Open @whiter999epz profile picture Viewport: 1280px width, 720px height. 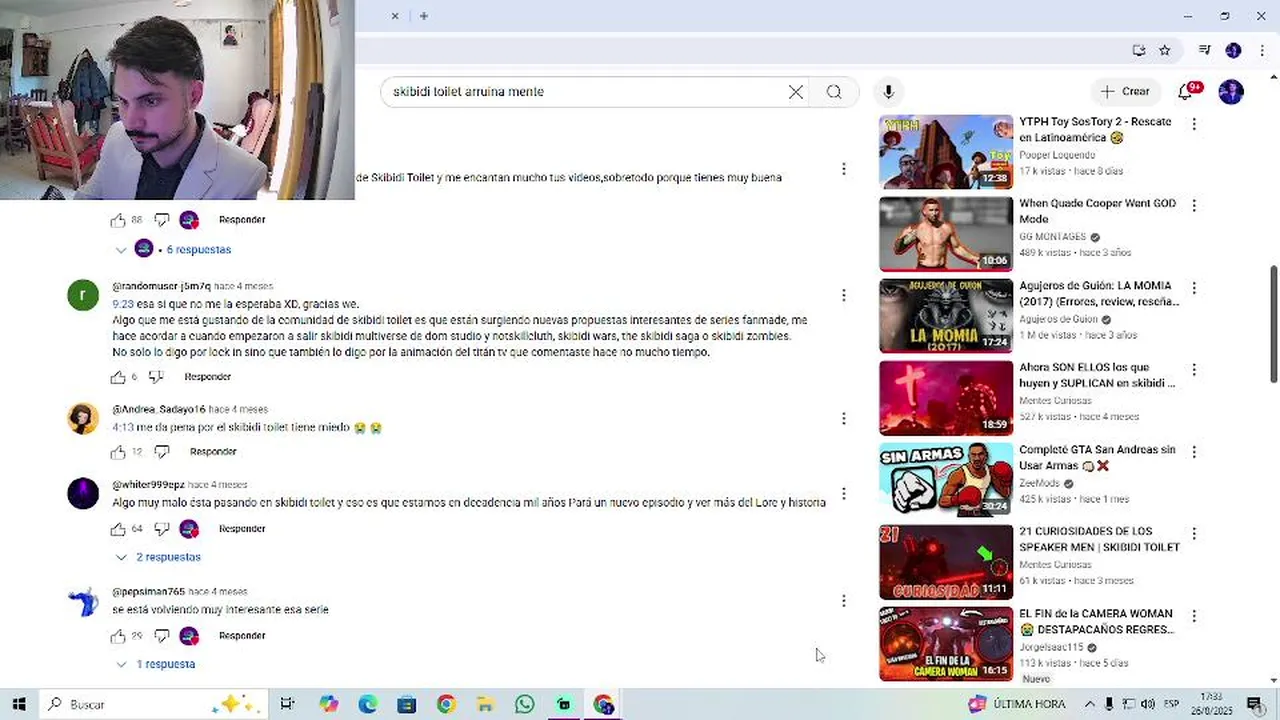[83, 493]
